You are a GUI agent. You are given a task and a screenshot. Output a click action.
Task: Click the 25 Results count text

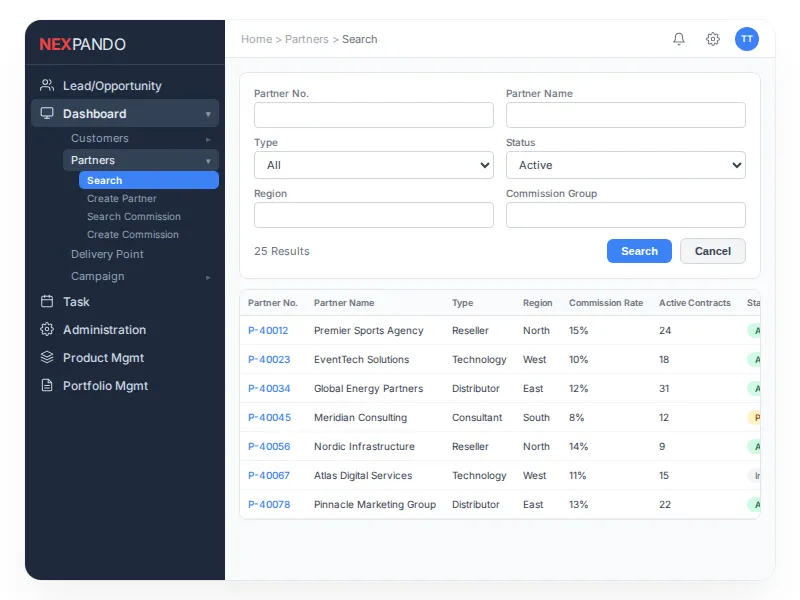point(282,252)
